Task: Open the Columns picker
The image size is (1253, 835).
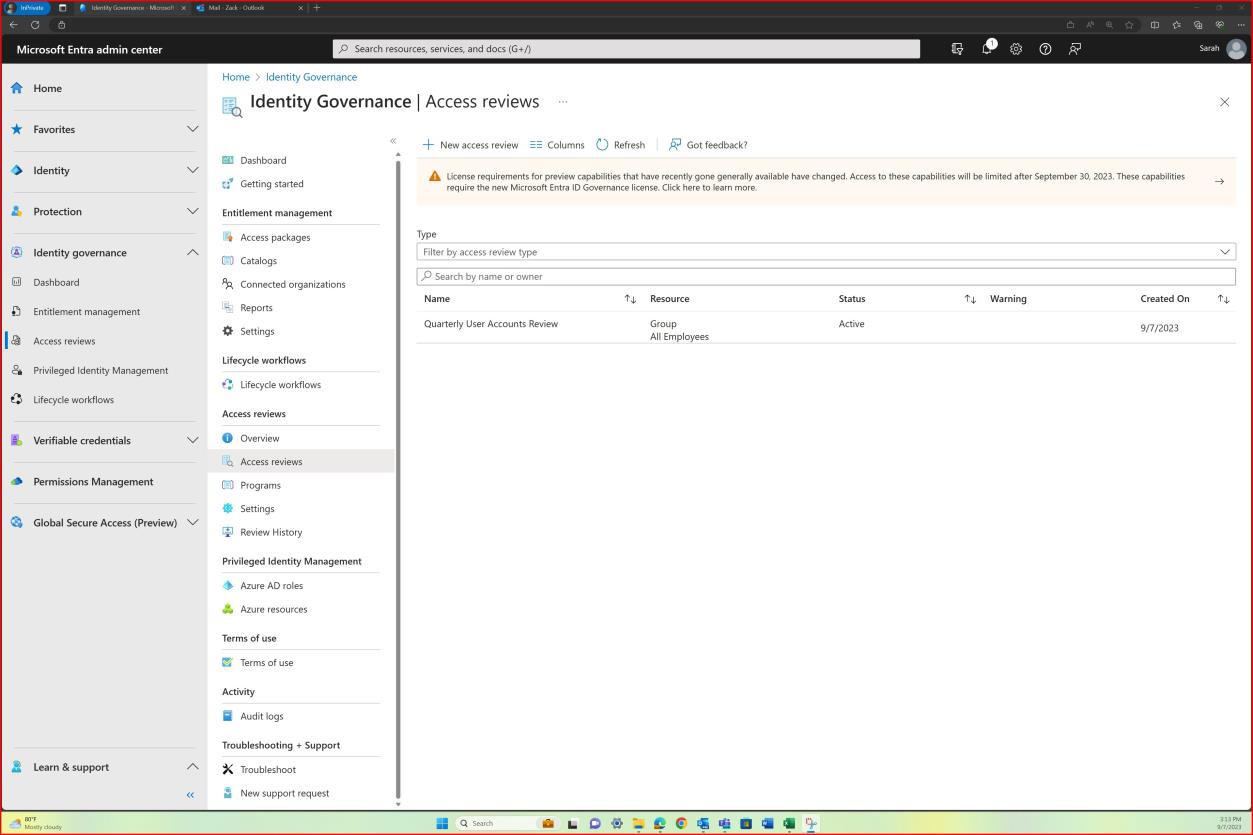Action: tap(557, 144)
